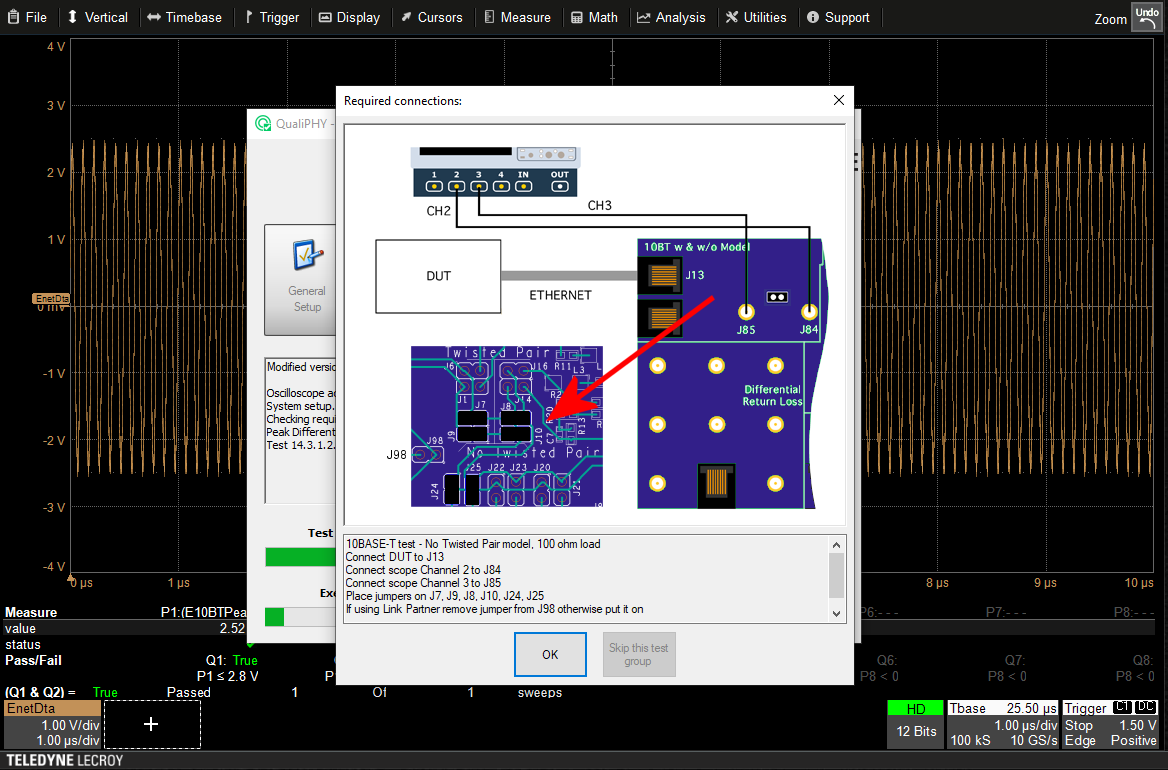Close the Required connections dialog
Viewport: 1168px width, 770px height.
point(839,100)
